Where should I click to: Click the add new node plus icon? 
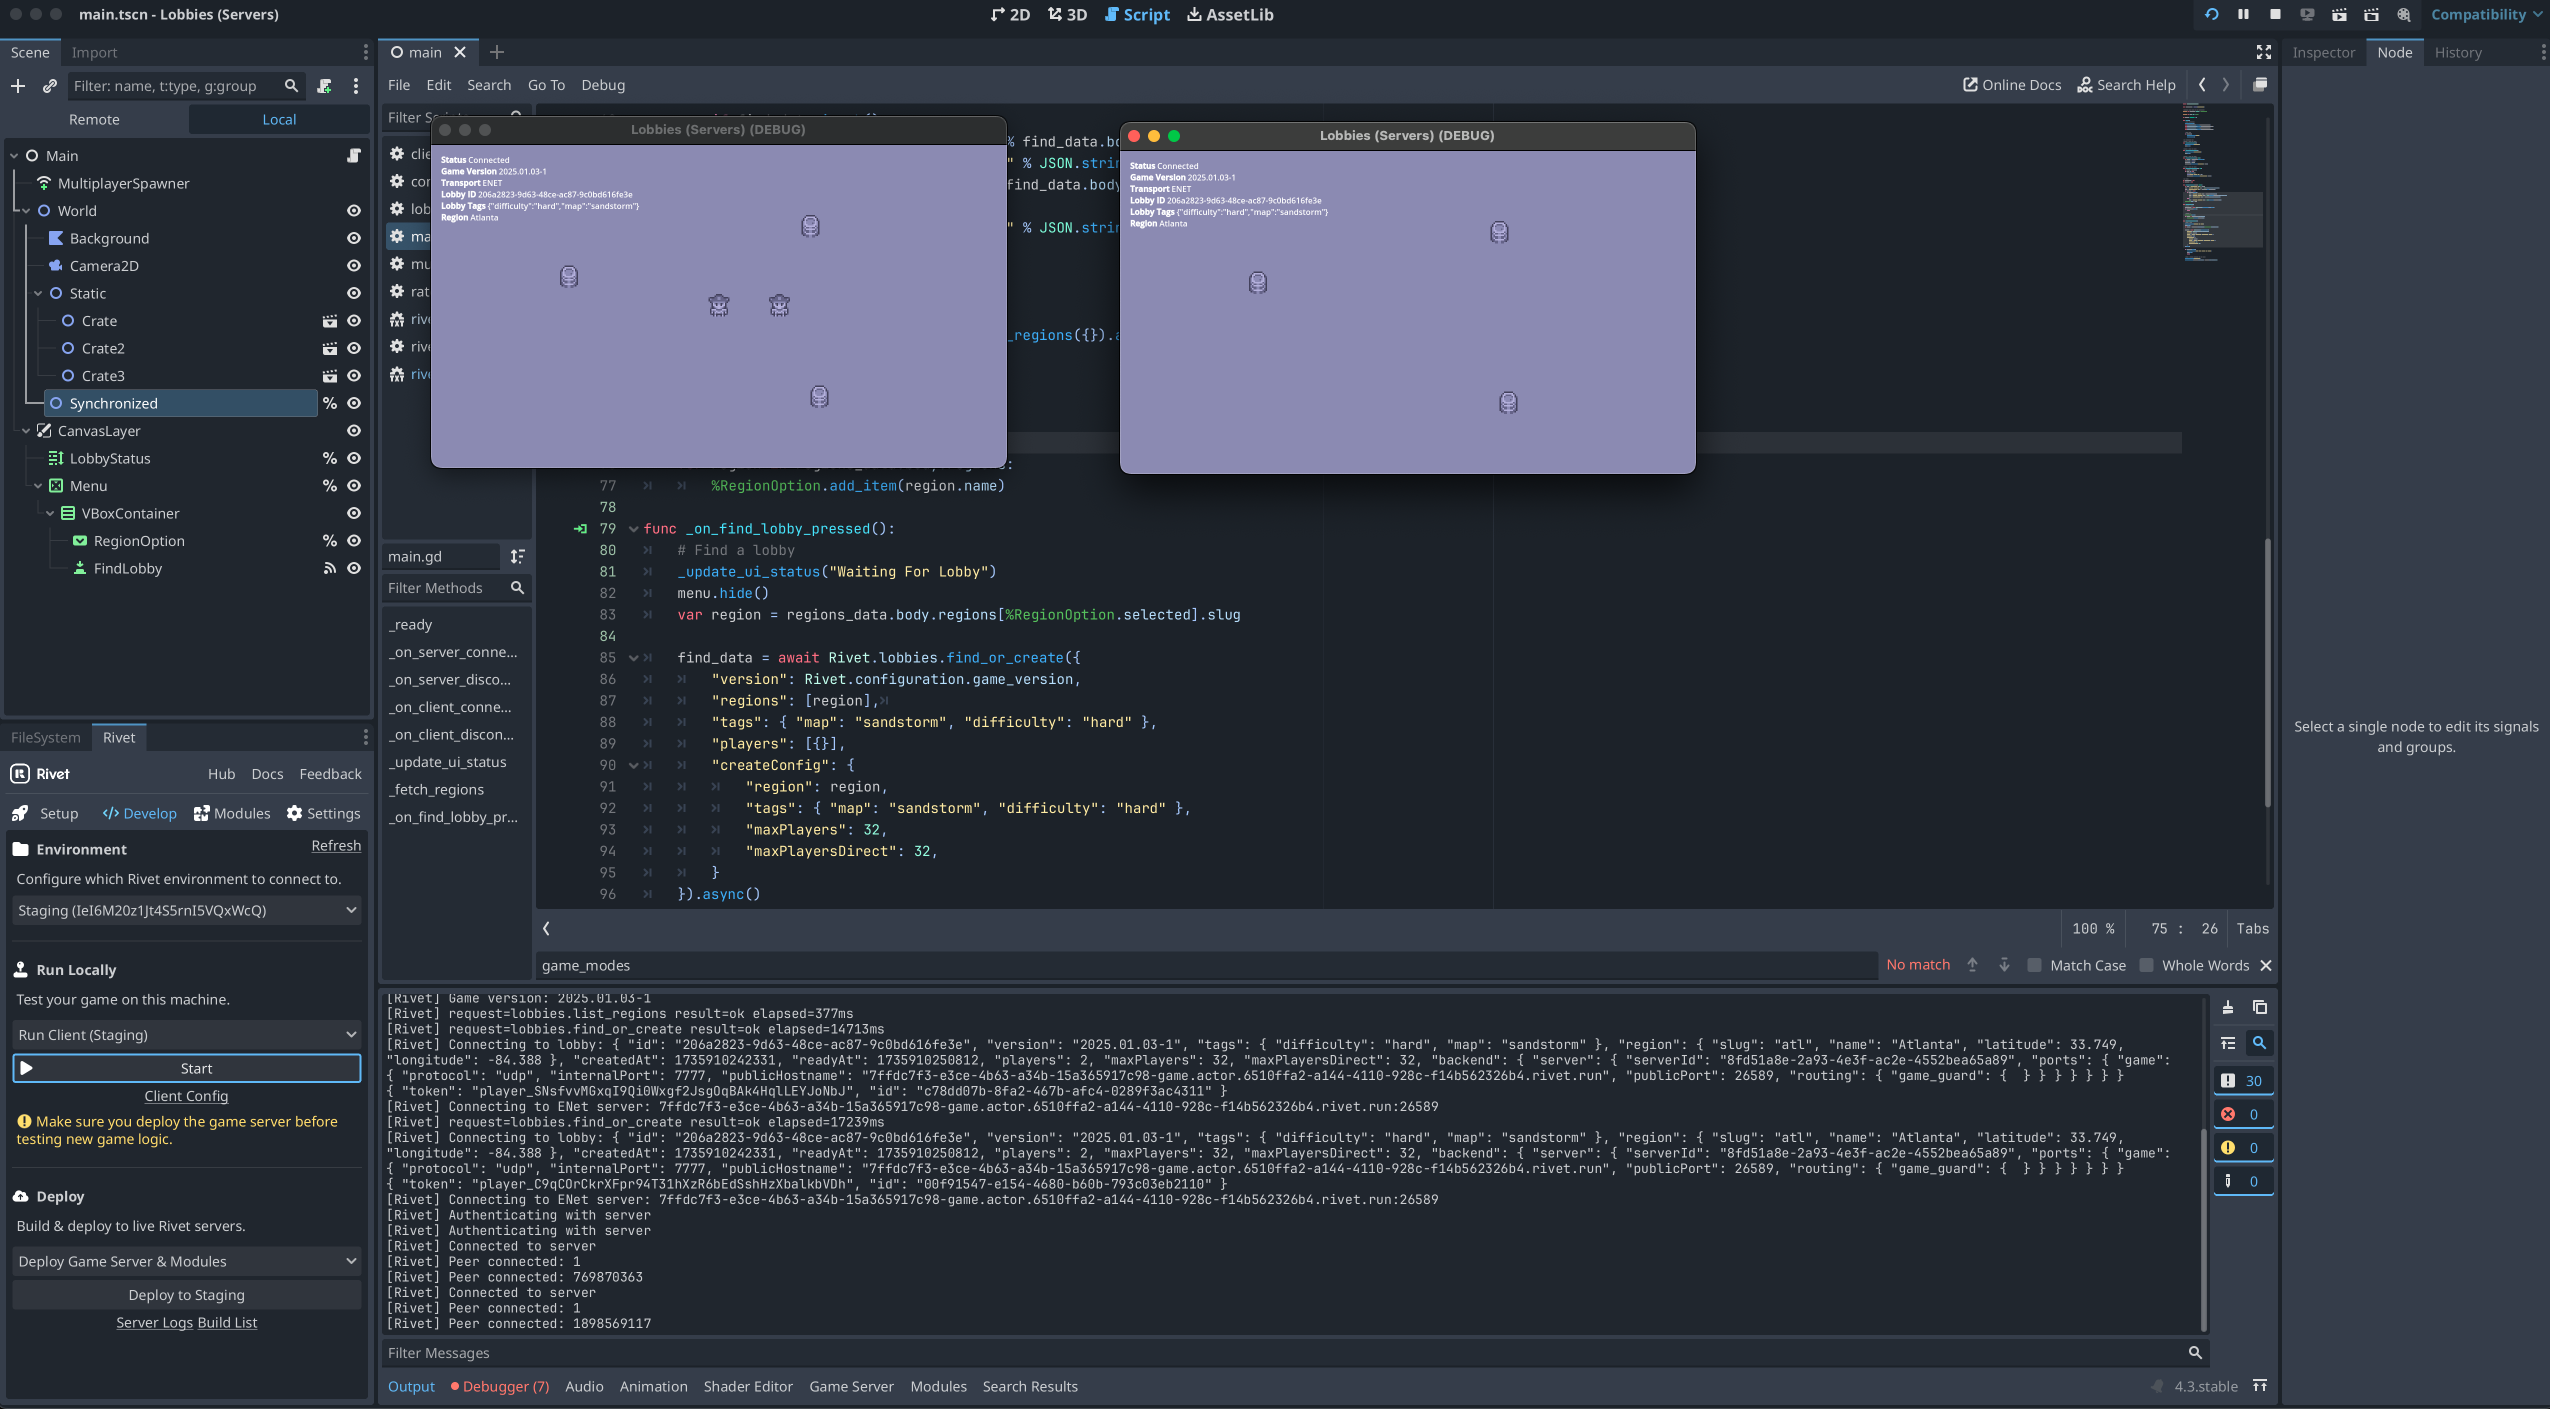point(18,86)
